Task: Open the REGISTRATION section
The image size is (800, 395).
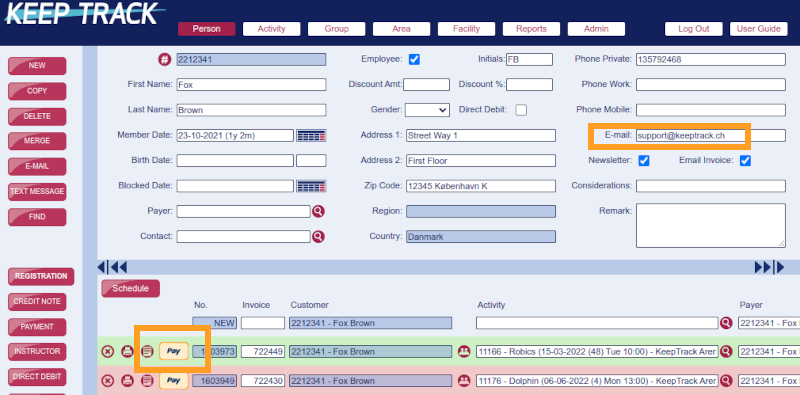Action: (41, 277)
